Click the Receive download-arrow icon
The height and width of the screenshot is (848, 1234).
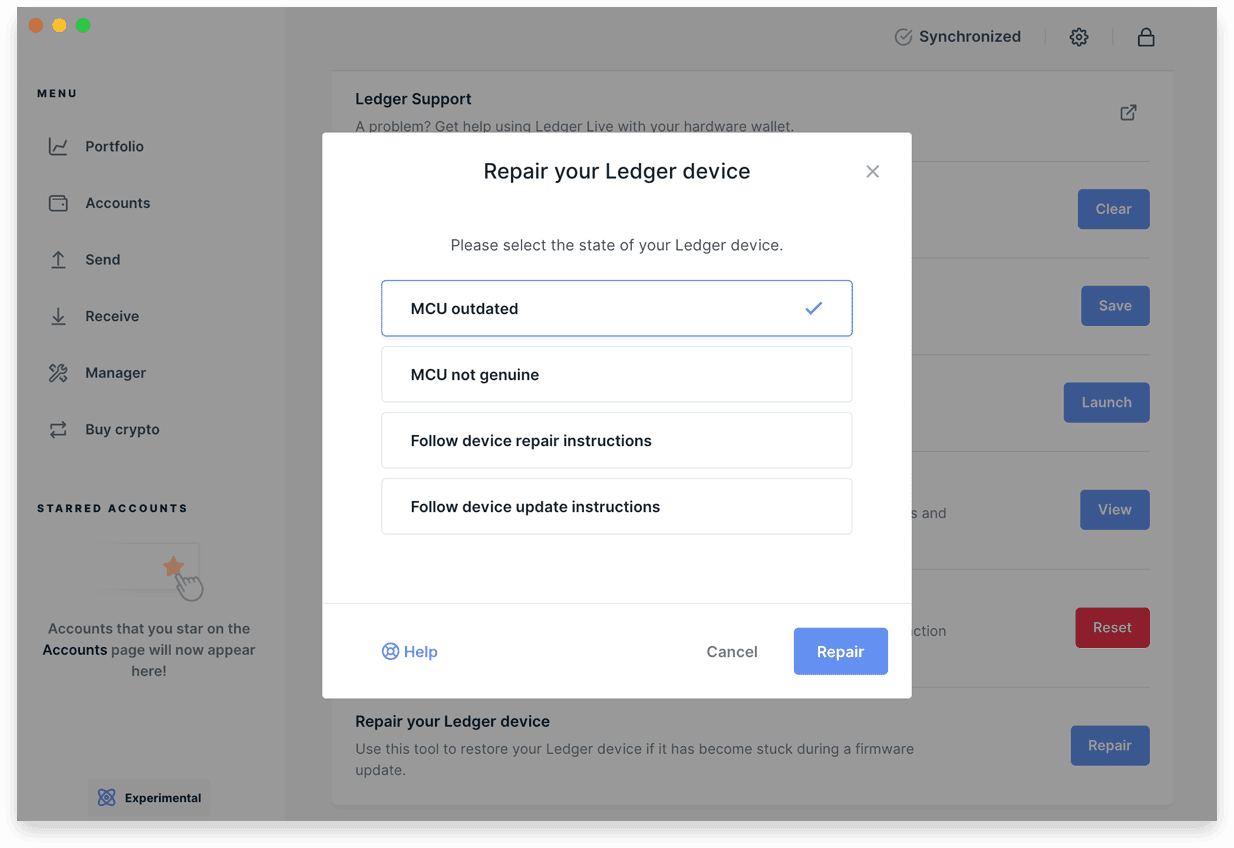58,316
